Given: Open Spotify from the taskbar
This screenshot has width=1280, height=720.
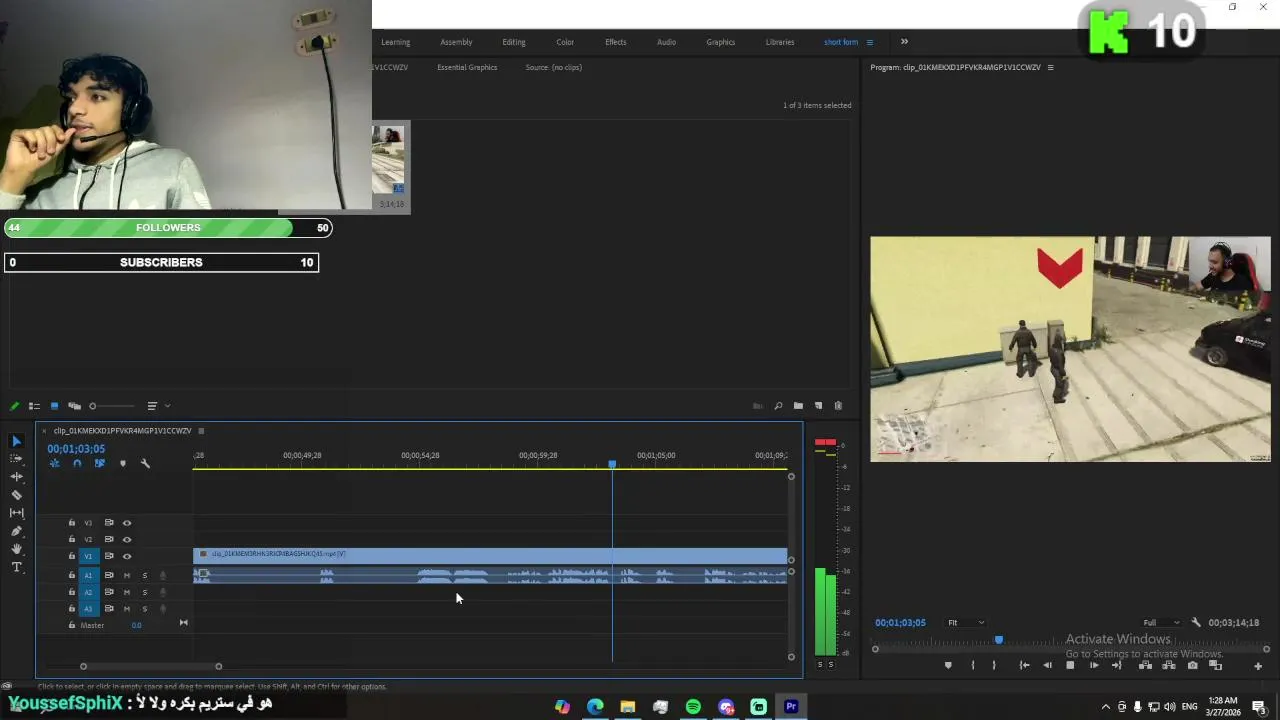Looking at the screenshot, I should pos(693,706).
